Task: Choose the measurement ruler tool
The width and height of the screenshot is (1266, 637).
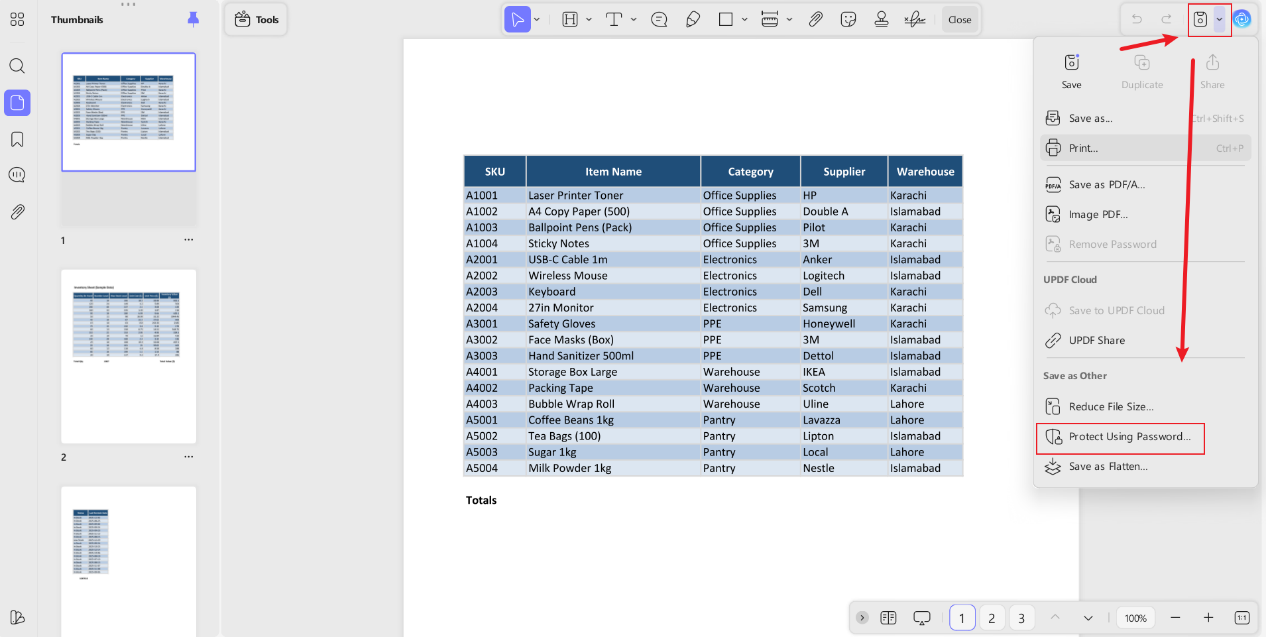Action: [x=770, y=19]
